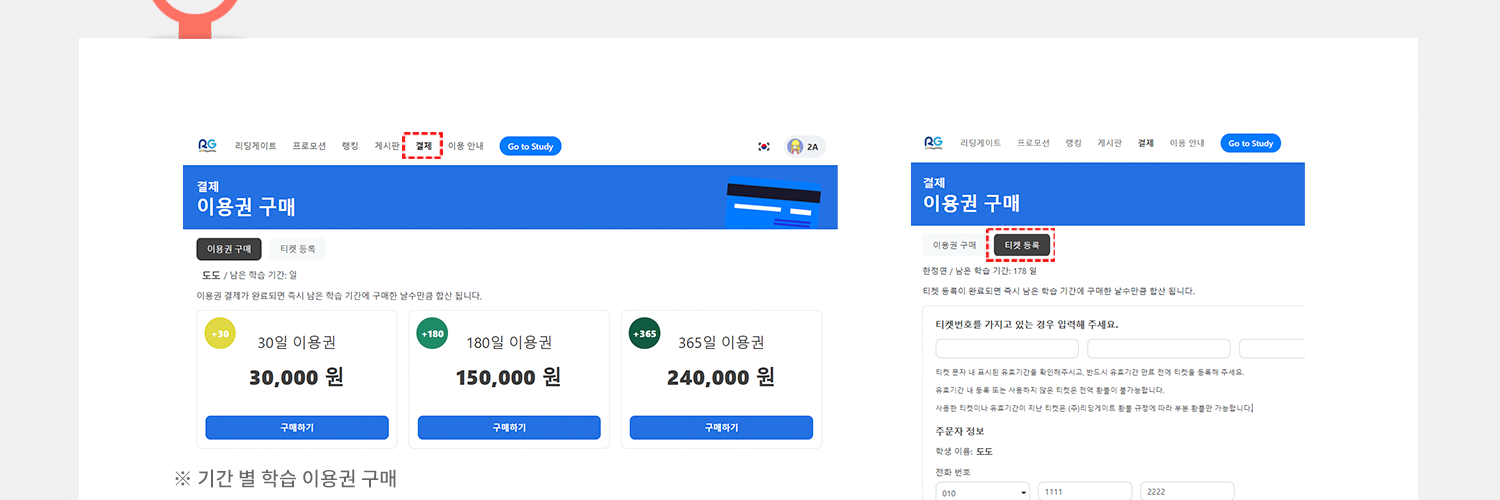This screenshot has height=500, width=1500.
Task: Click the RG logo in right screenshot
Action: 932,143
